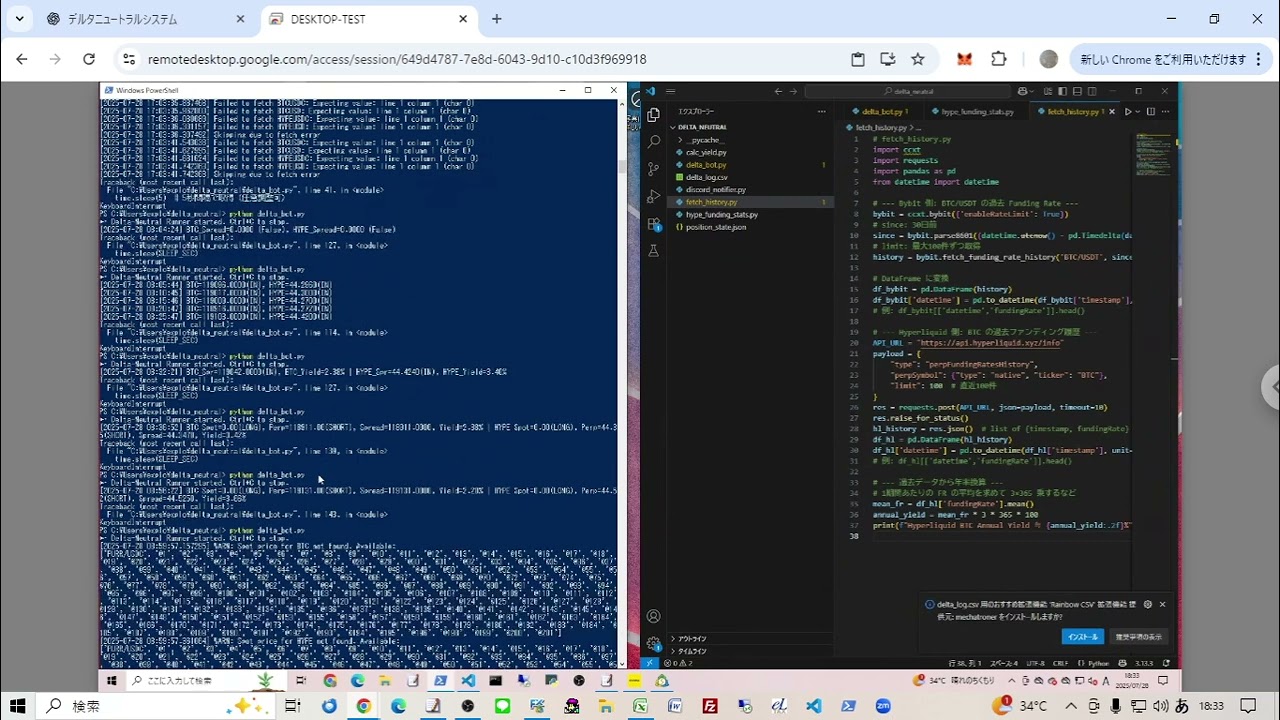This screenshot has width=1280, height=720.
Task: Click the split editor icon
Action: [x=1151, y=112]
